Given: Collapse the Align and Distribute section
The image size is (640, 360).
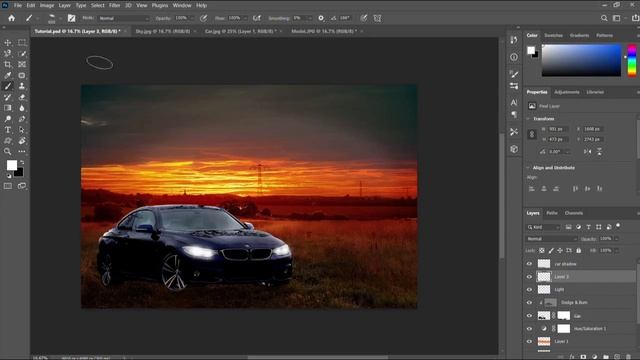Looking at the screenshot, I should click(529, 168).
